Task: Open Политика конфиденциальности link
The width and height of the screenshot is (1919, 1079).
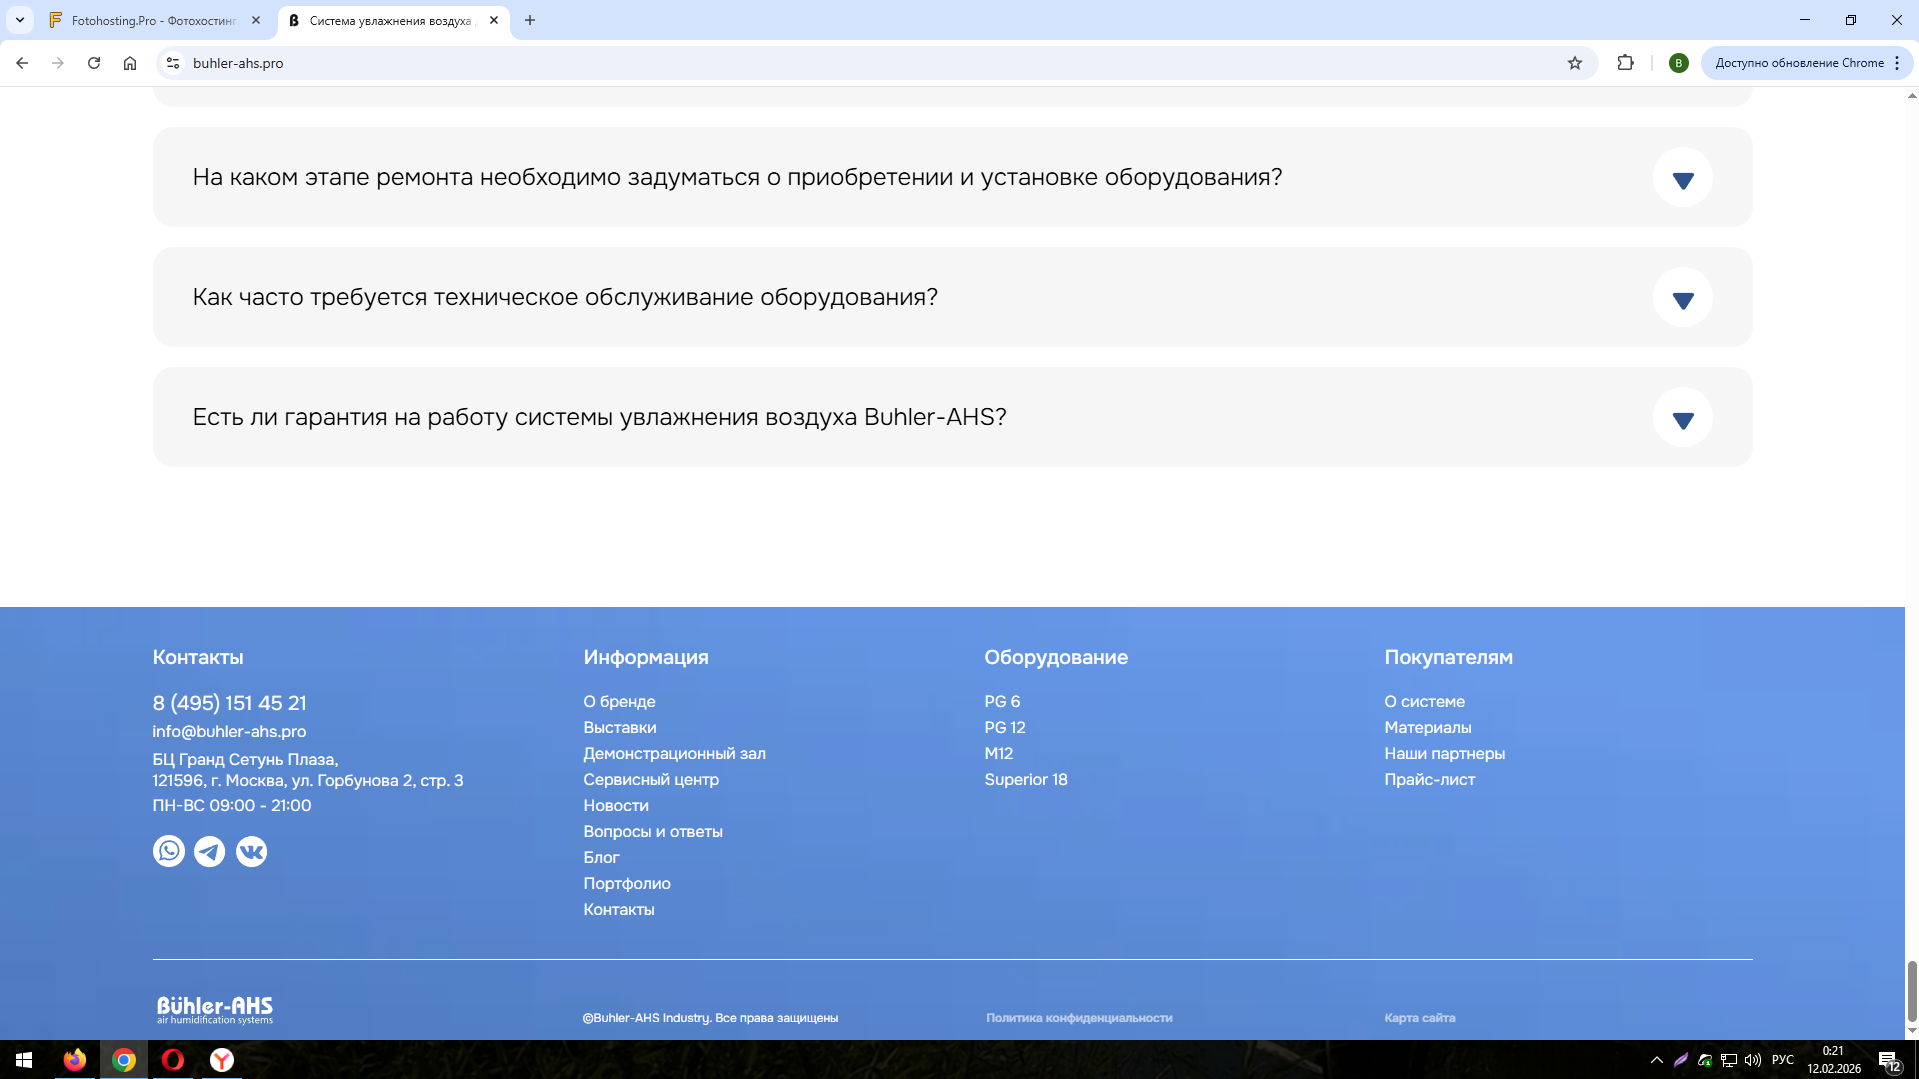Action: tap(1079, 1018)
